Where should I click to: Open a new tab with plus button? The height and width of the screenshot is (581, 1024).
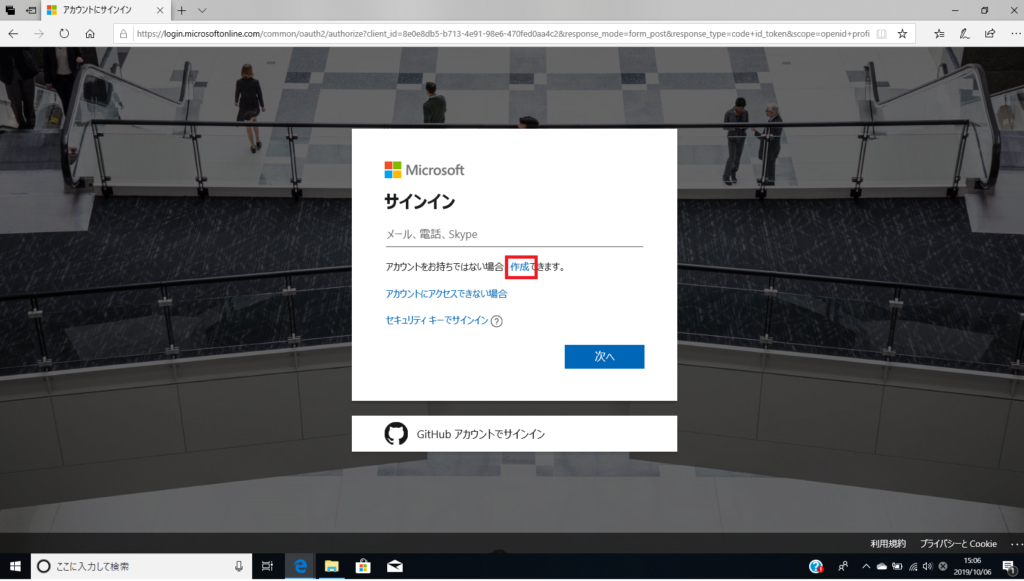182,10
